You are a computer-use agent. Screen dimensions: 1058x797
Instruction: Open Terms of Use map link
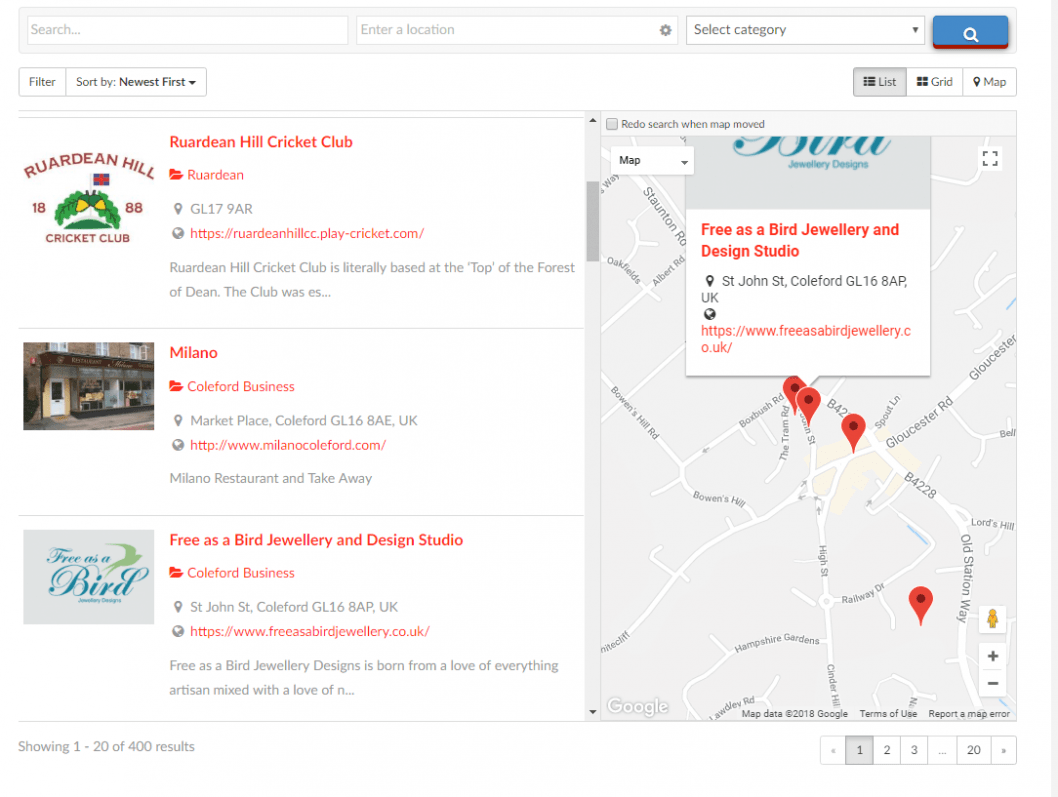tap(888, 713)
